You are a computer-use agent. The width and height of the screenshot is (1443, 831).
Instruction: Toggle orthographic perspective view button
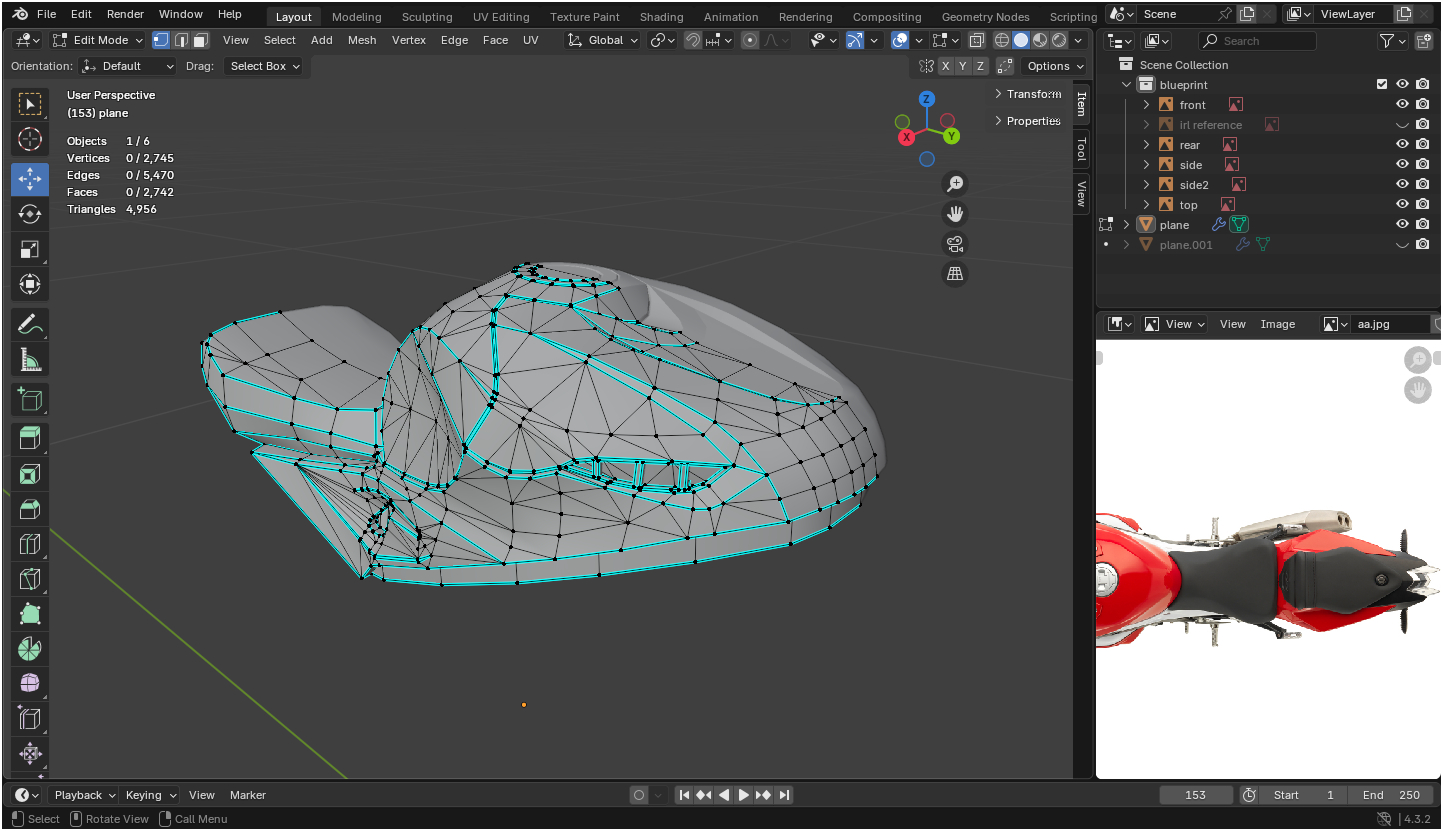[x=955, y=274]
